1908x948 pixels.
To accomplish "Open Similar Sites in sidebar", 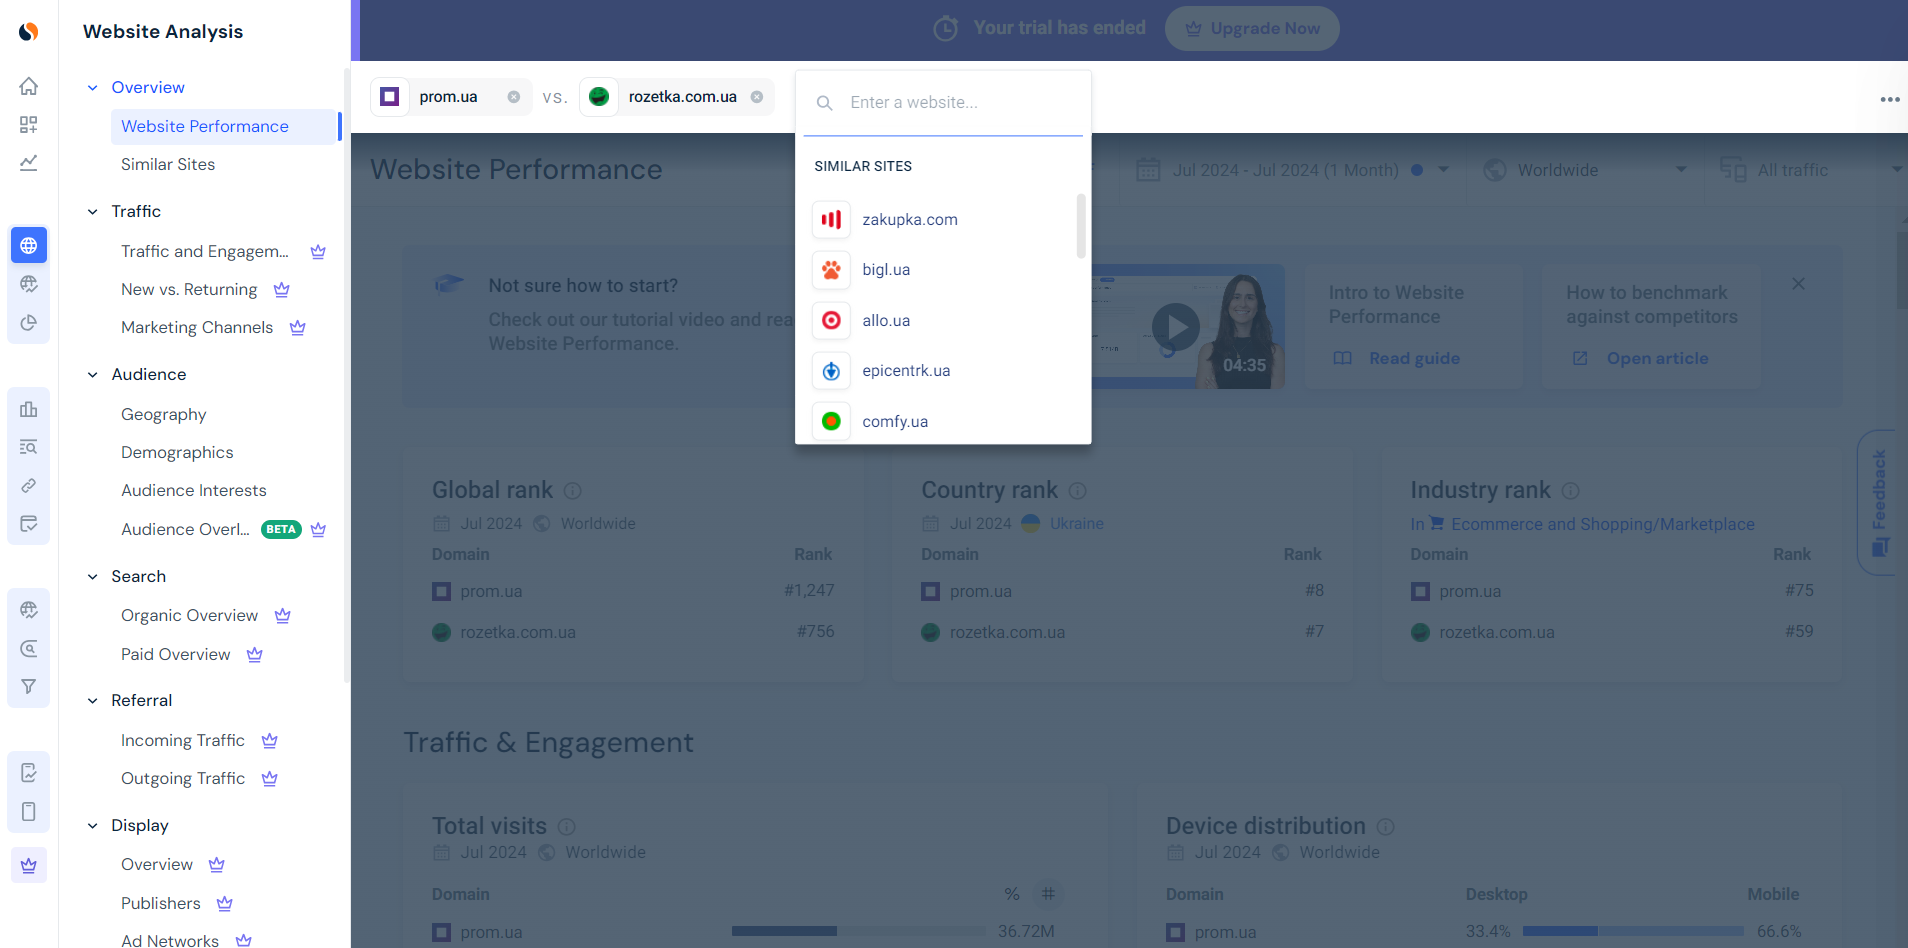I will pyautogui.click(x=168, y=164).
